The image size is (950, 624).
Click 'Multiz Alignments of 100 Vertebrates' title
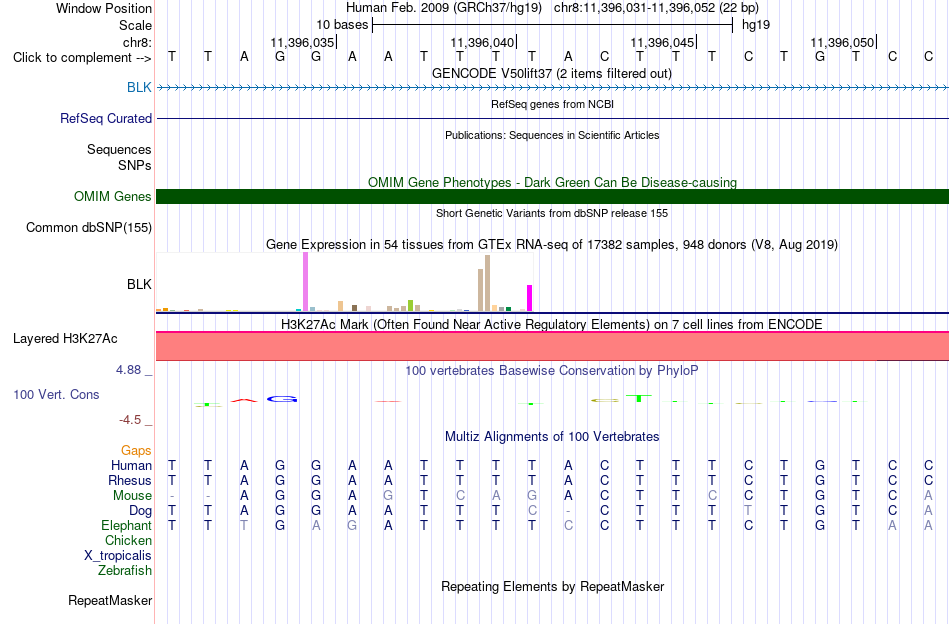click(552, 436)
